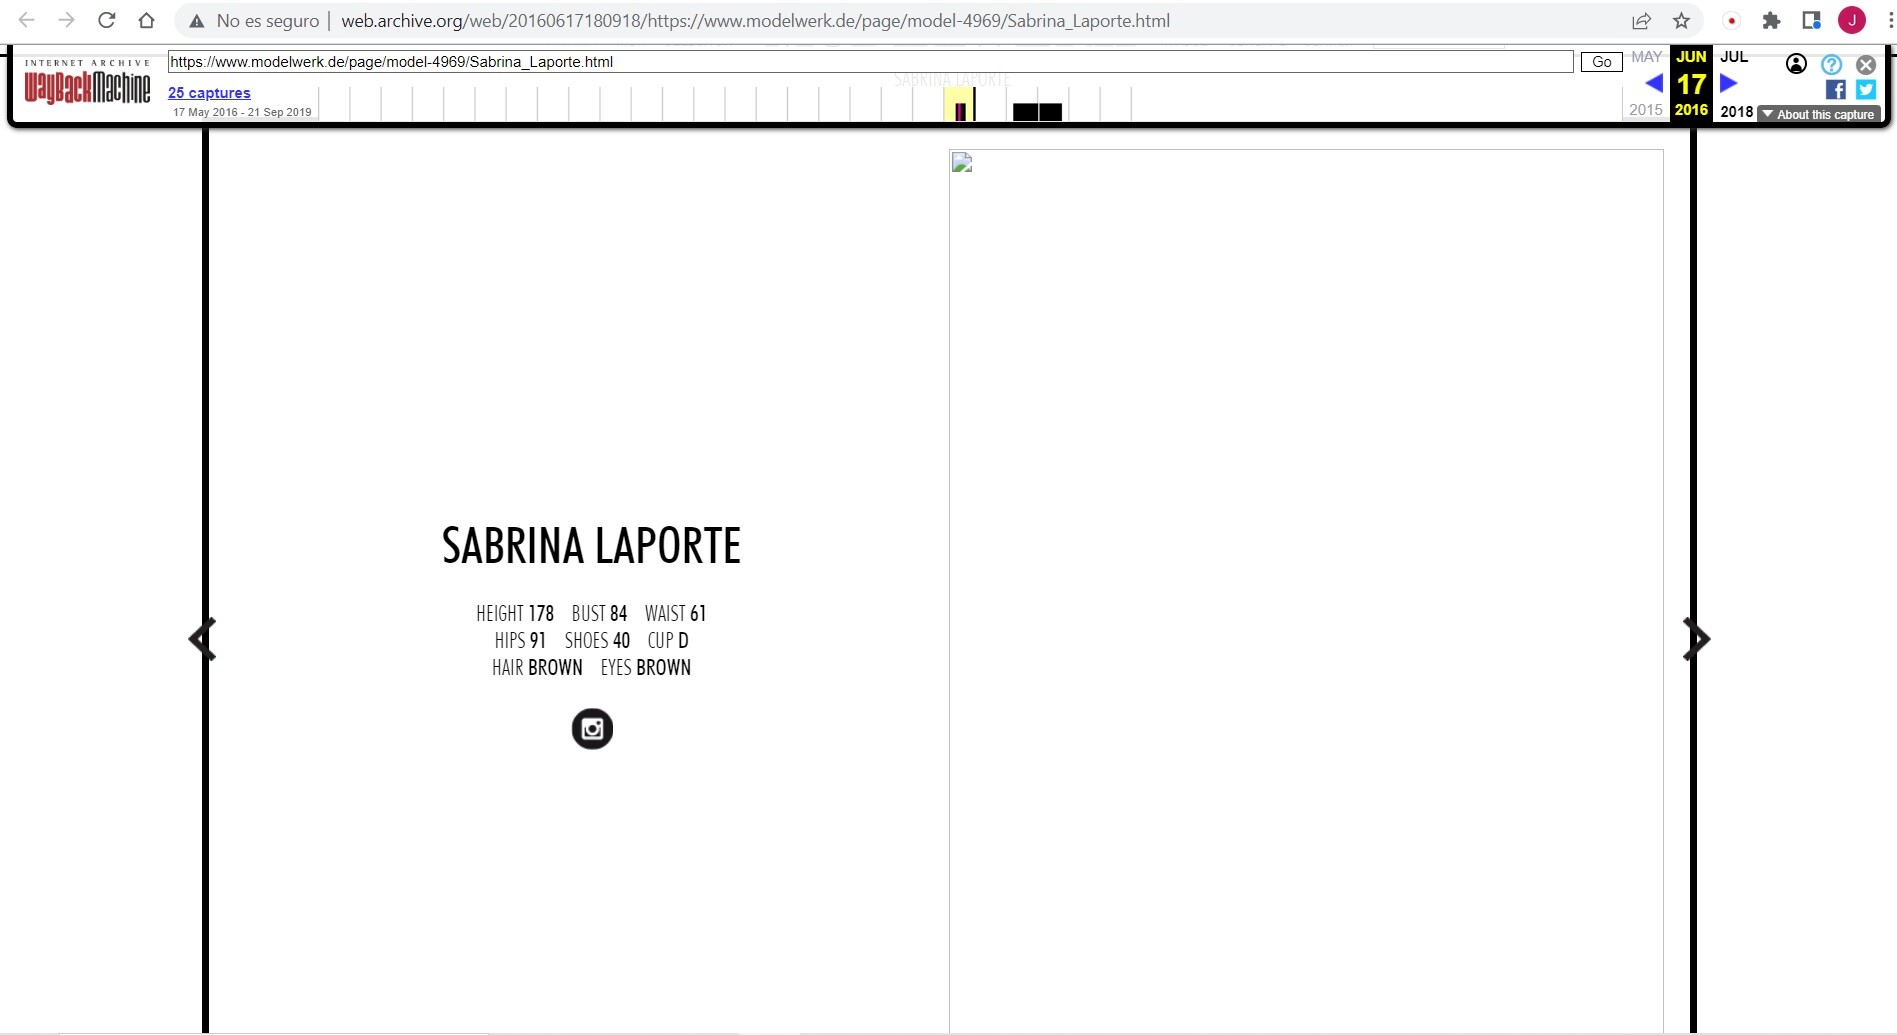
Task: Go to previous model with left arrow
Action: tap(202, 640)
